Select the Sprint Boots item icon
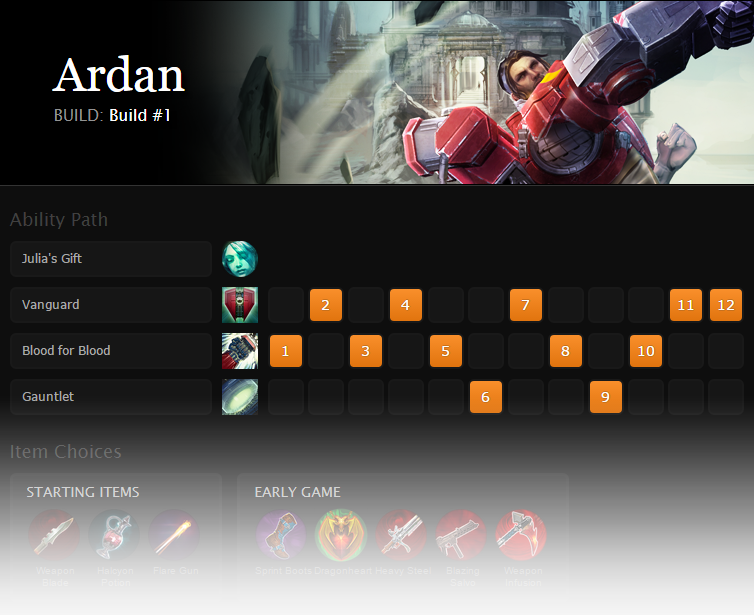The width and height of the screenshot is (754, 615). (282, 535)
